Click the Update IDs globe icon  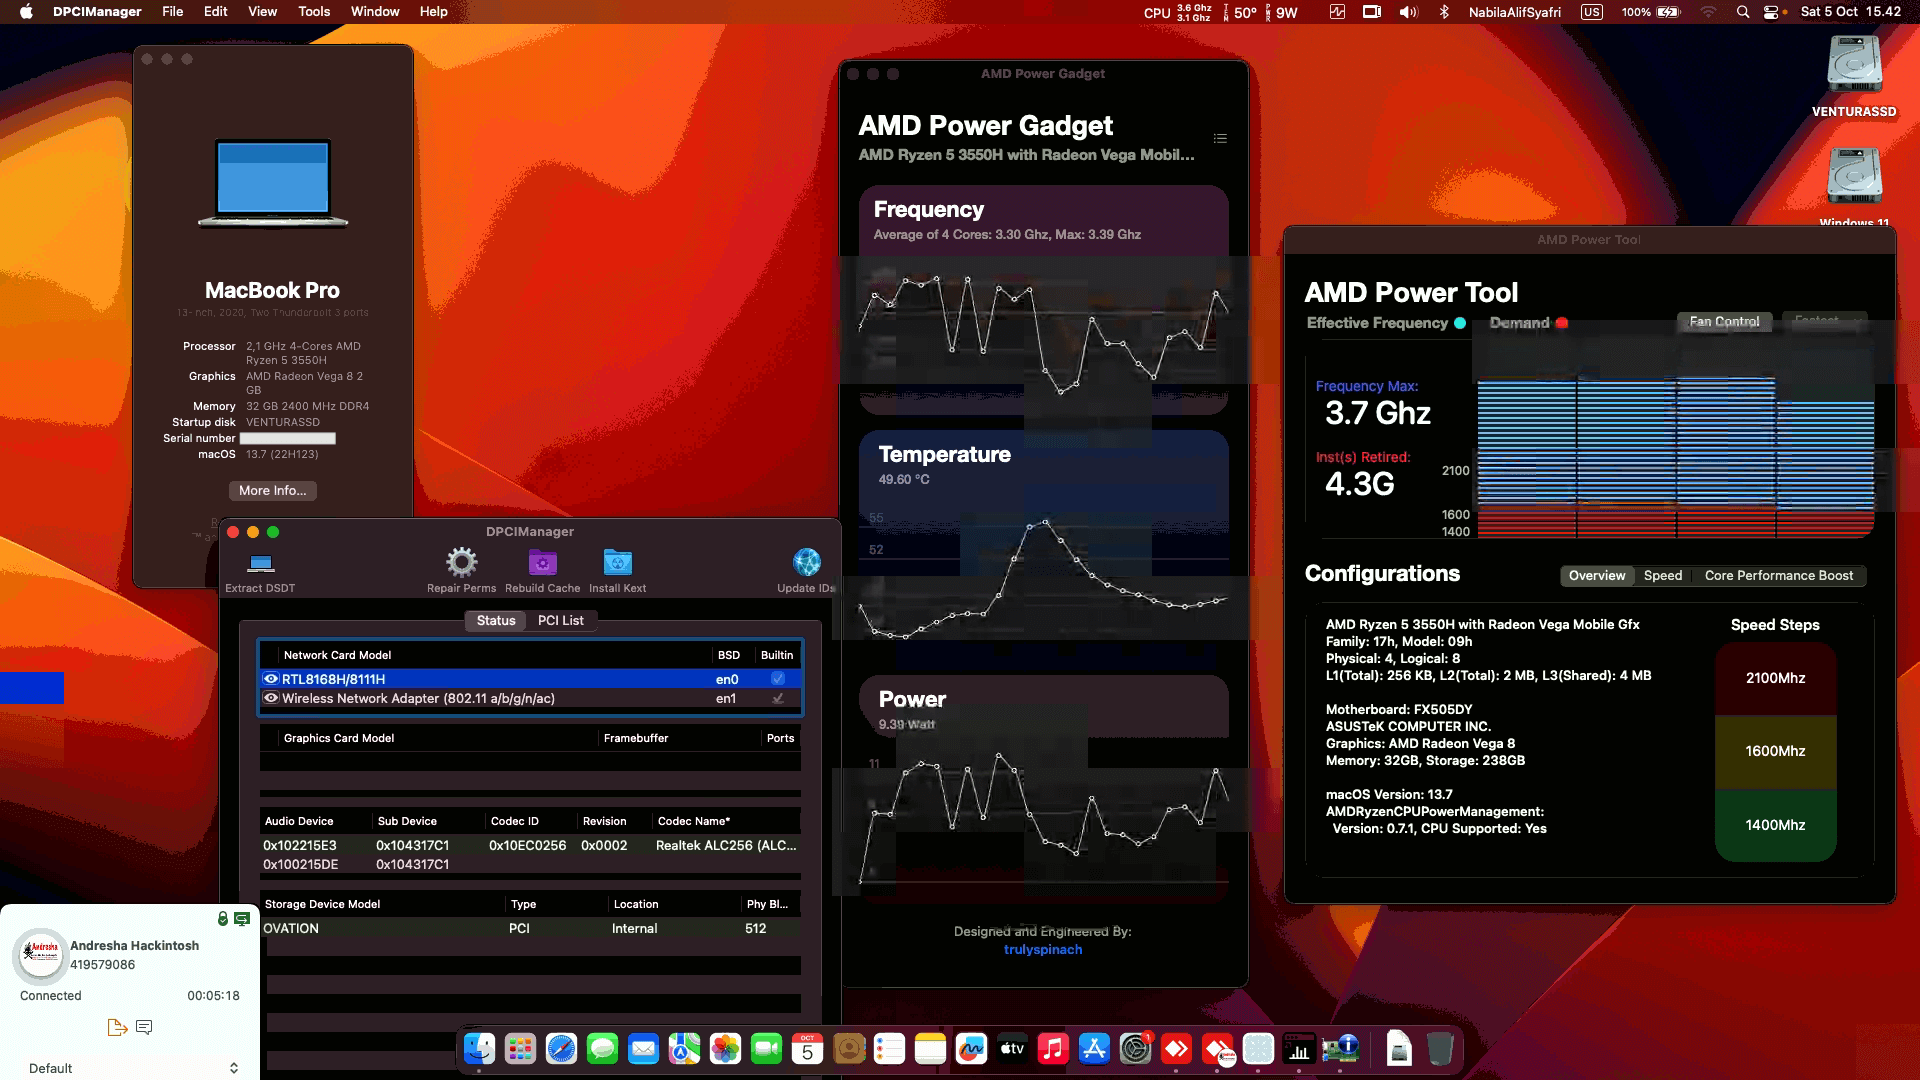pos(806,562)
